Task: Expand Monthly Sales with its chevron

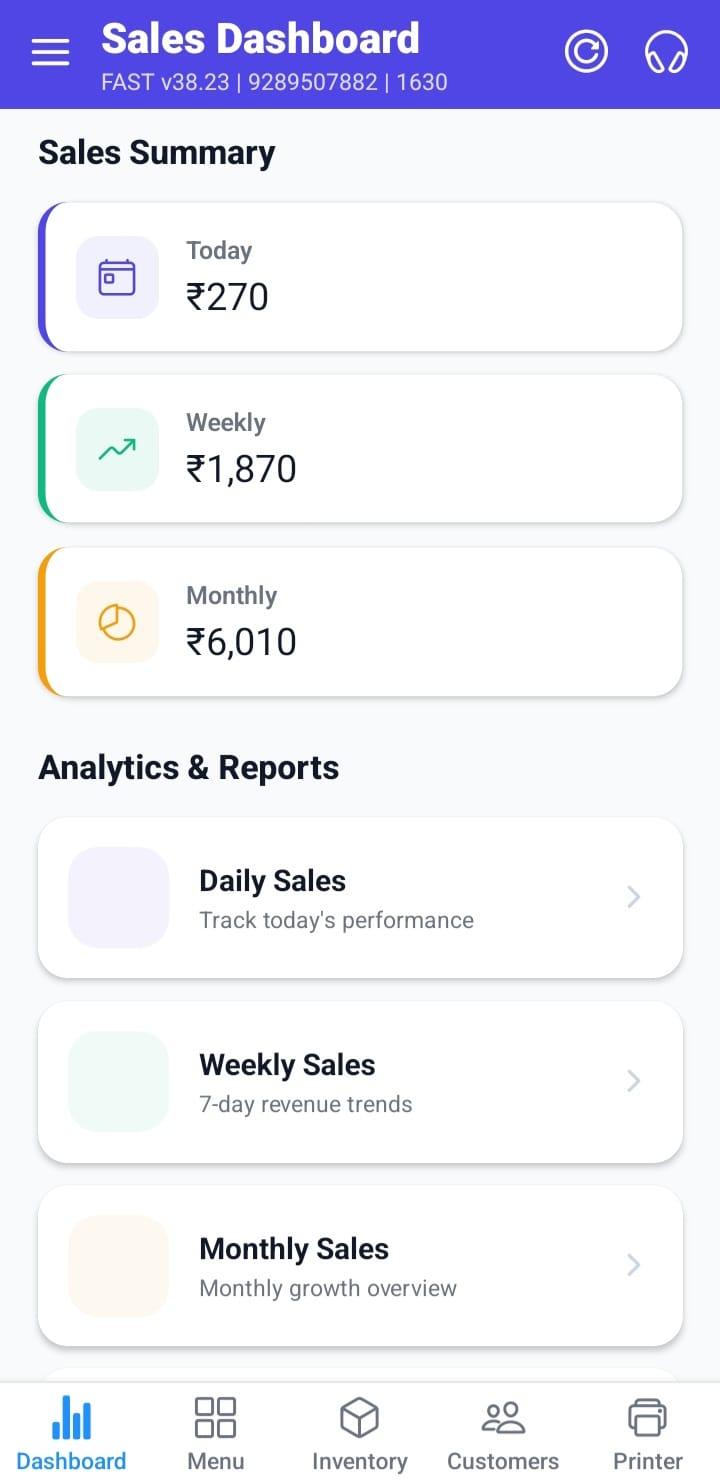Action: (633, 1265)
